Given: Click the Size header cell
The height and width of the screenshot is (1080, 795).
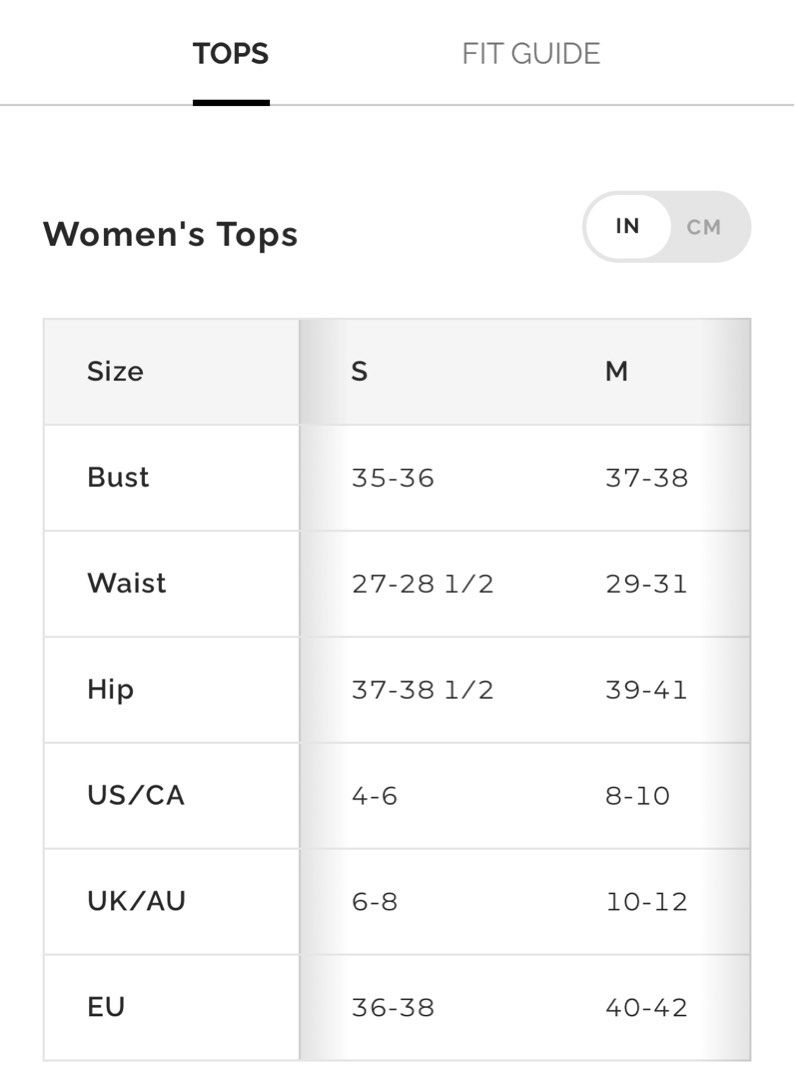Looking at the screenshot, I should pyautogui.click(x=115, y=371).
